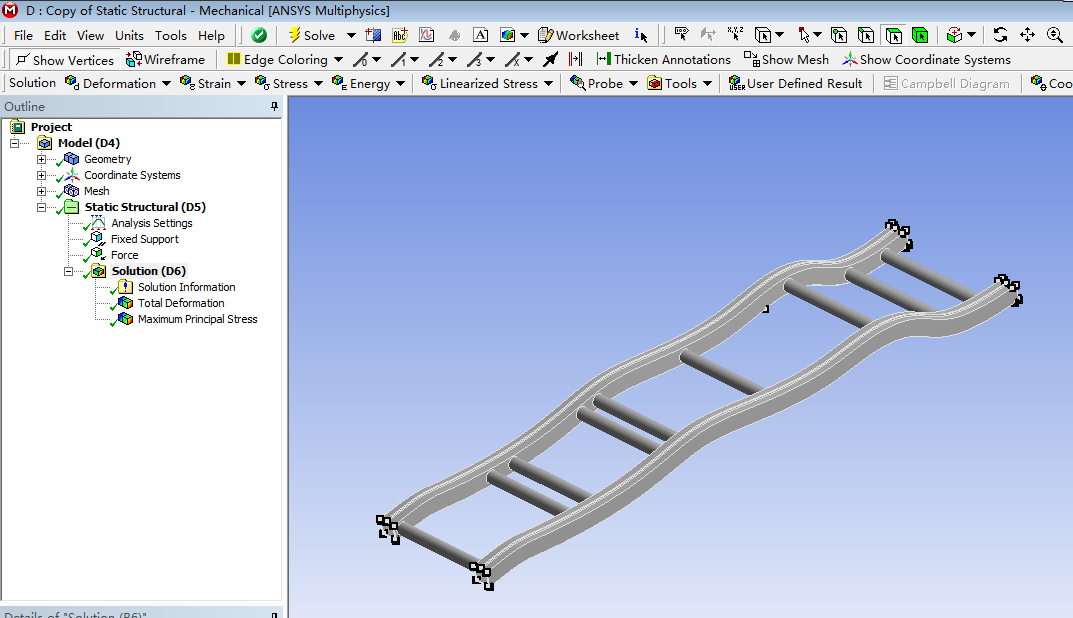
Task: Select Force in outline tree
Action: point(125,255)
